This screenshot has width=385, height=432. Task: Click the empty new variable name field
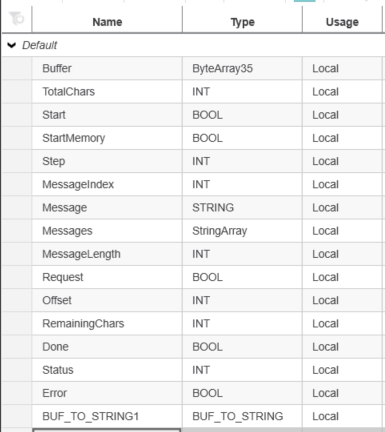point(107,430)
